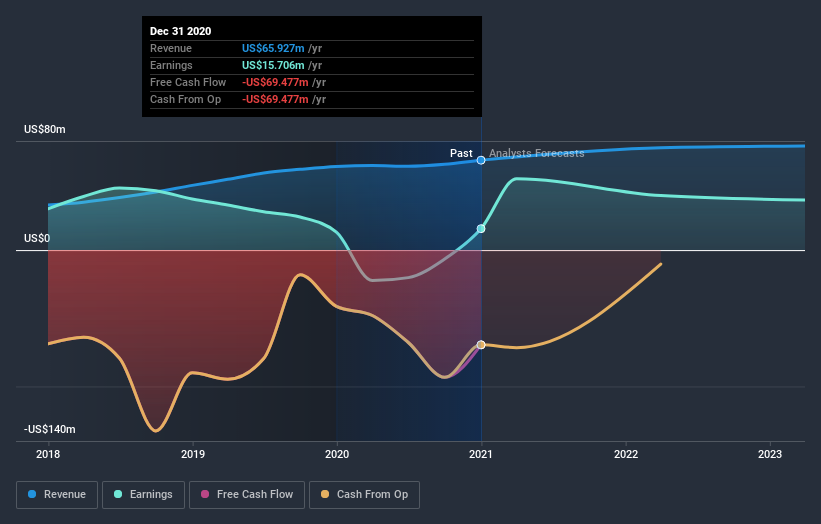Screen dimensions: 821x524
Task: Click the 2020 x-axis label
Action: pyautogui.click(x=337, y=454)
